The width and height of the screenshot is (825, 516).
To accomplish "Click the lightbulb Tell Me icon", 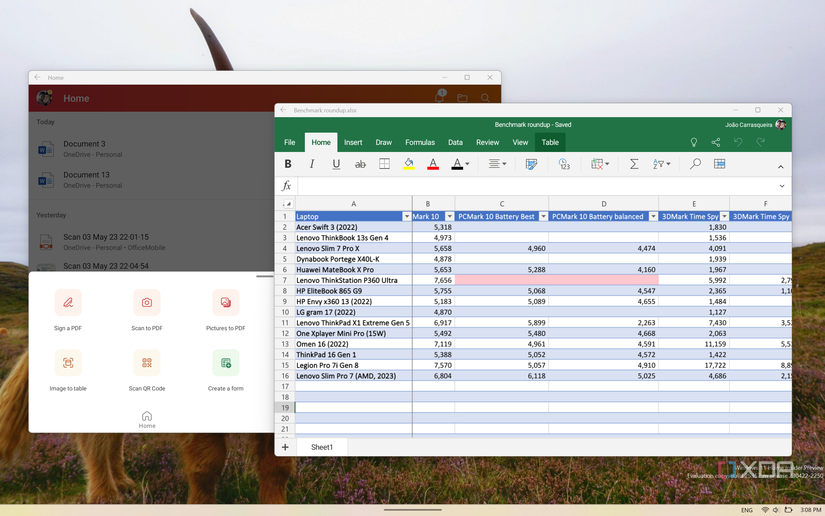I will tap(694, 143).
